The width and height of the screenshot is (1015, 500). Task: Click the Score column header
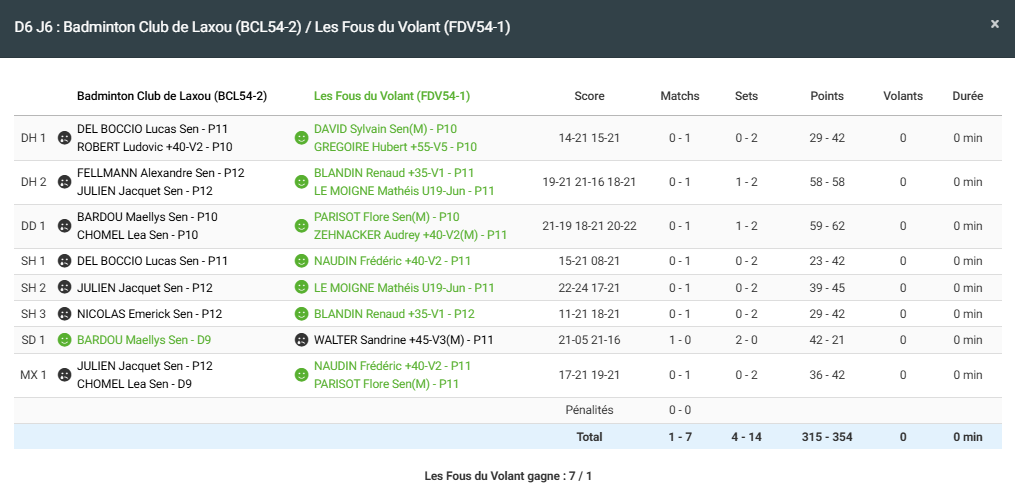(x=589, y=96)
